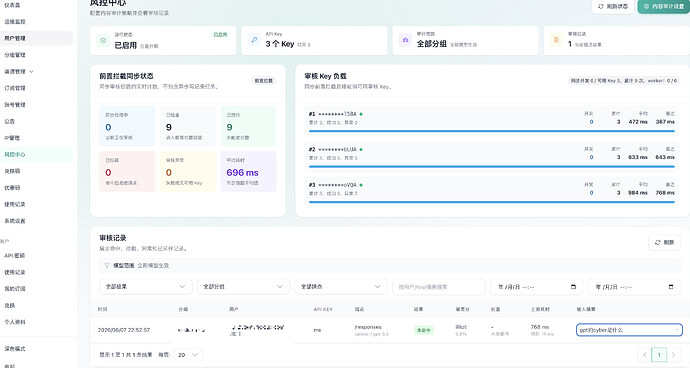Go to the next page with the right arrow
The height and width of the screenshot is (368, 690).
pos(673,354)
